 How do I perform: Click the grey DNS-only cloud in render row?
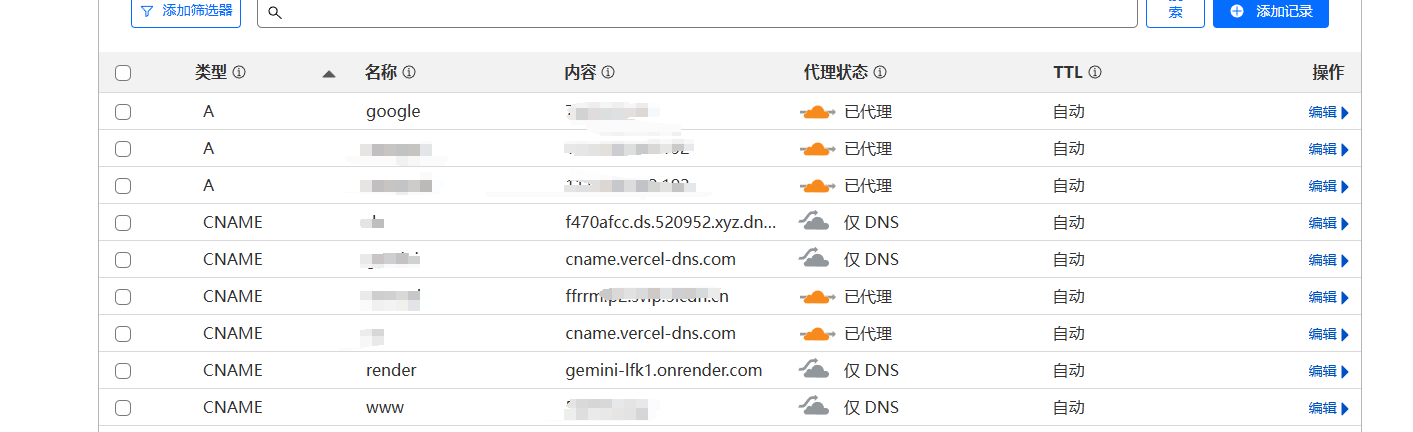pyautogui.click(x=815, y=370)
